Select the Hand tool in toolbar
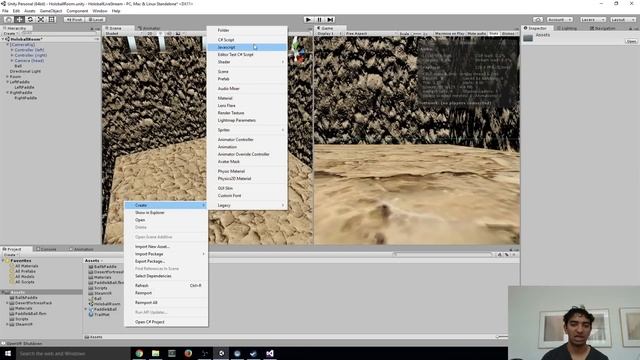640x360 pixels. (8, 20)
